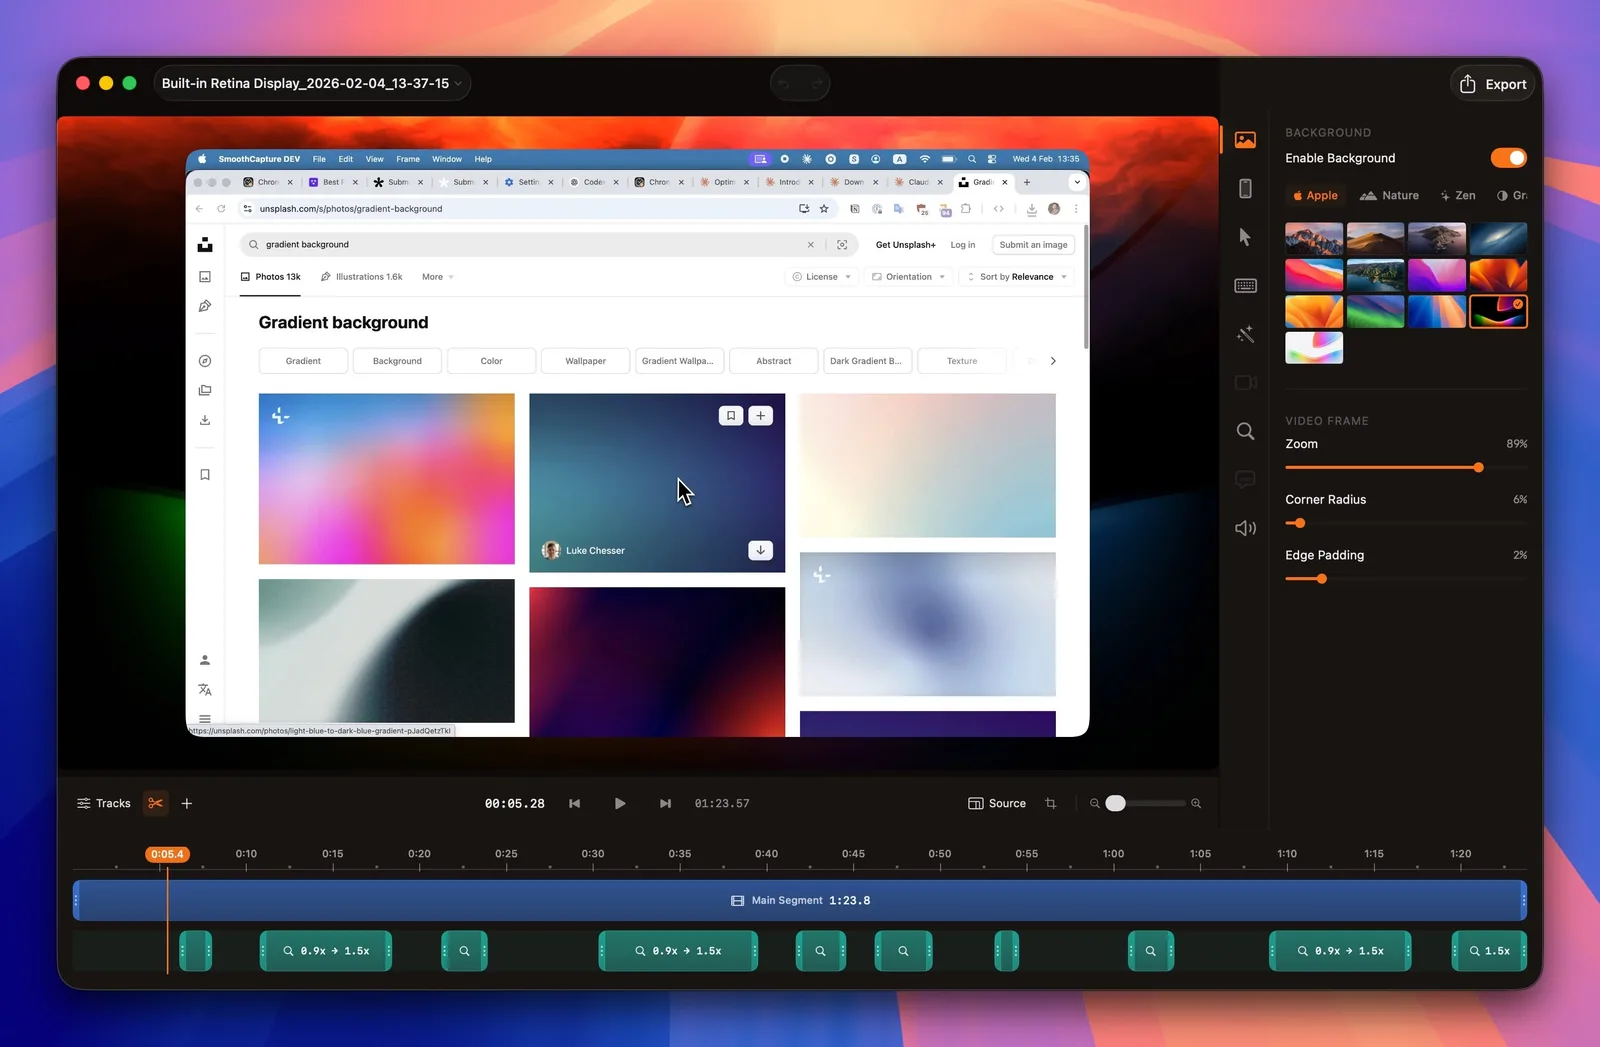Open the audio settings speaker icon
Viewport: 1600px width, 1047px height.
pos(1245,527)
